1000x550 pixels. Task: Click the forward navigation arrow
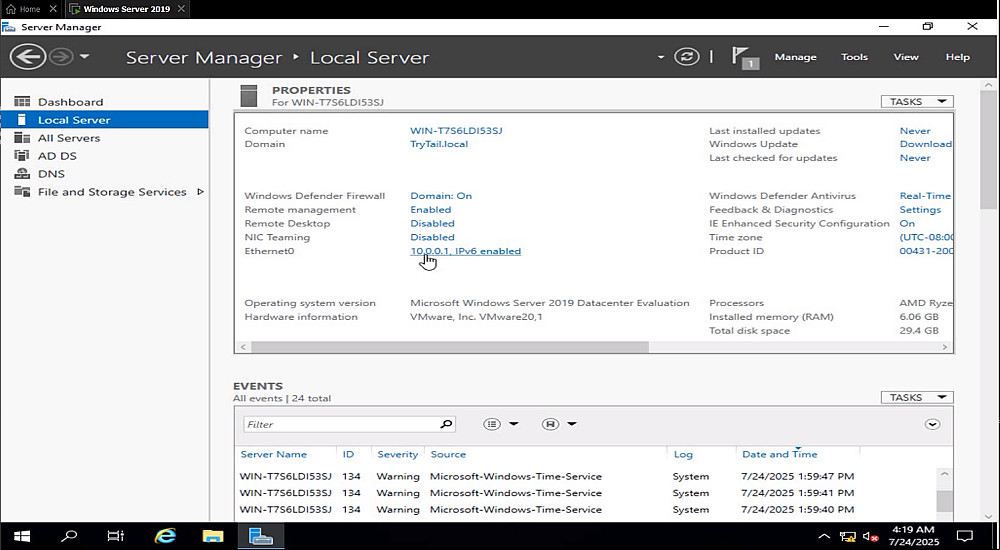pyautogui.click(x=61, y=57)
